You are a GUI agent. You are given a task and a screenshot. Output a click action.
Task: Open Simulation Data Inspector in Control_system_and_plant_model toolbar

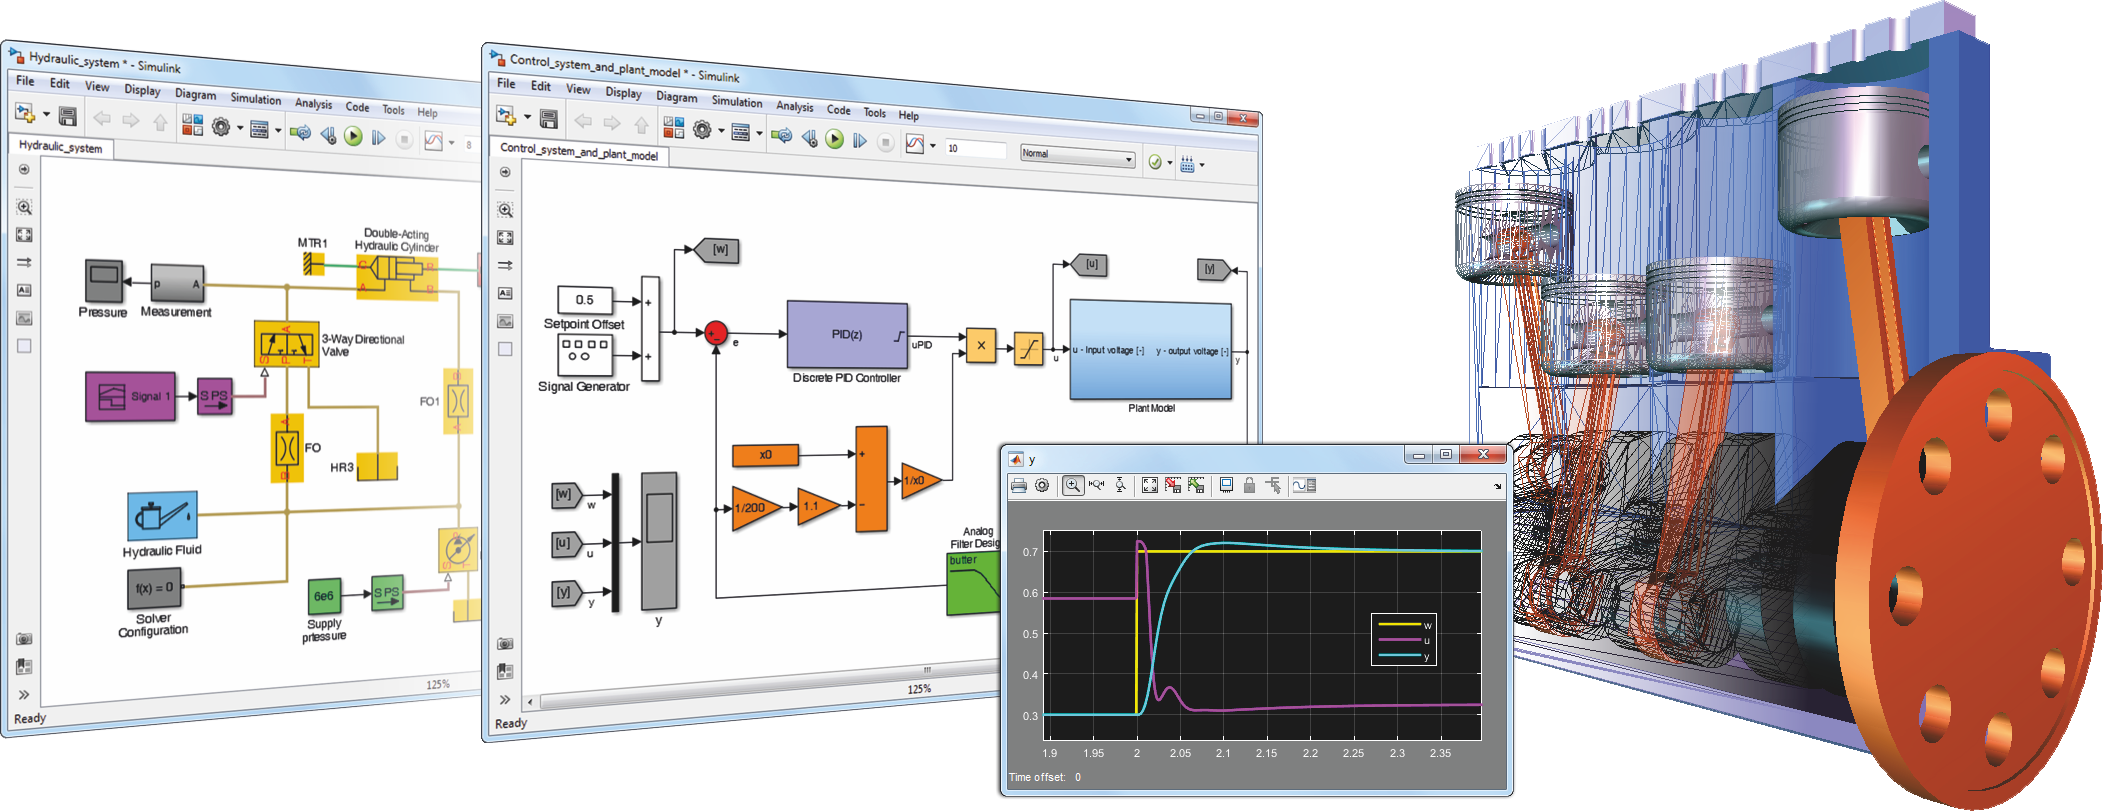(x=915, y=144)
